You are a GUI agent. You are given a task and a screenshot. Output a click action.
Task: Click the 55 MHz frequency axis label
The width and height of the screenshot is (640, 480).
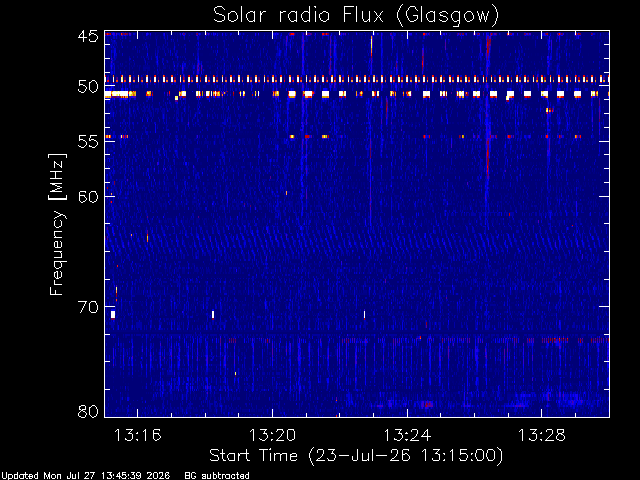(x=88, y=141)
